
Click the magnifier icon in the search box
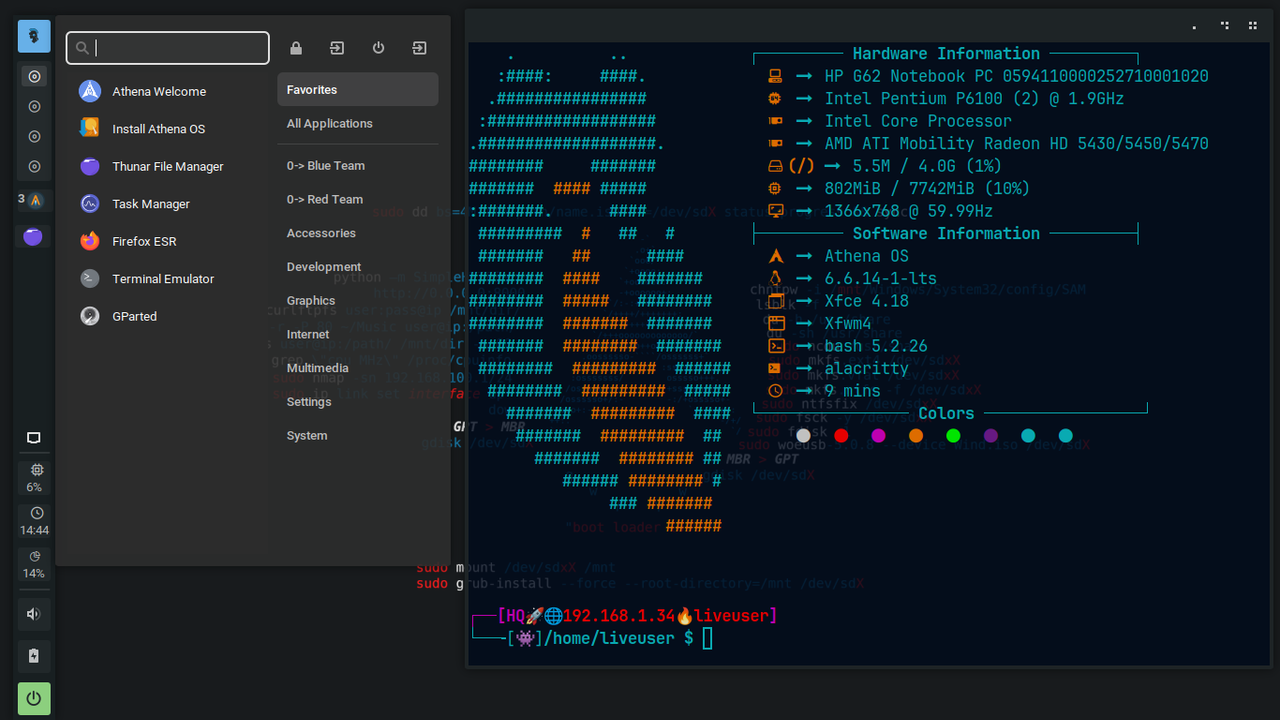click(x=82, y=48)
